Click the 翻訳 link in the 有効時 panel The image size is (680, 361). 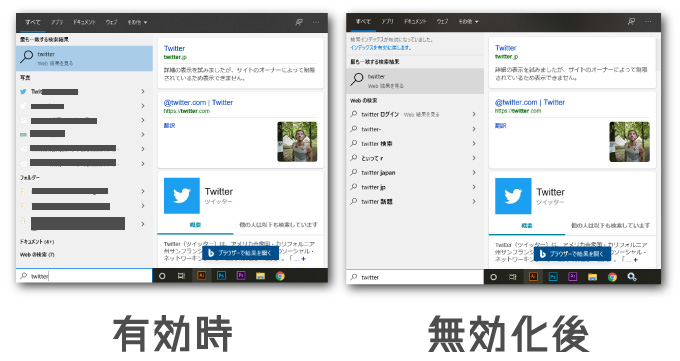coord(169,126)
